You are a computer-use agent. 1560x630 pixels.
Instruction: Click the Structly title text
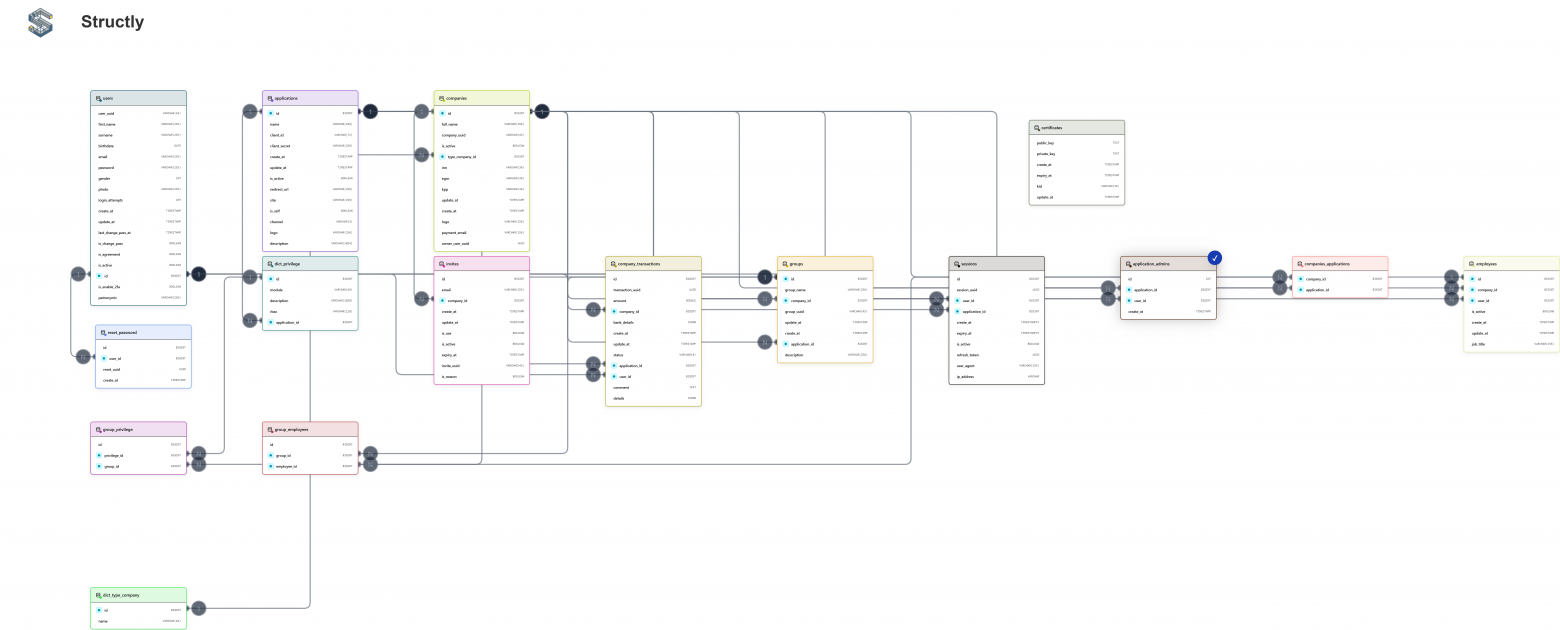click(112, 22)
